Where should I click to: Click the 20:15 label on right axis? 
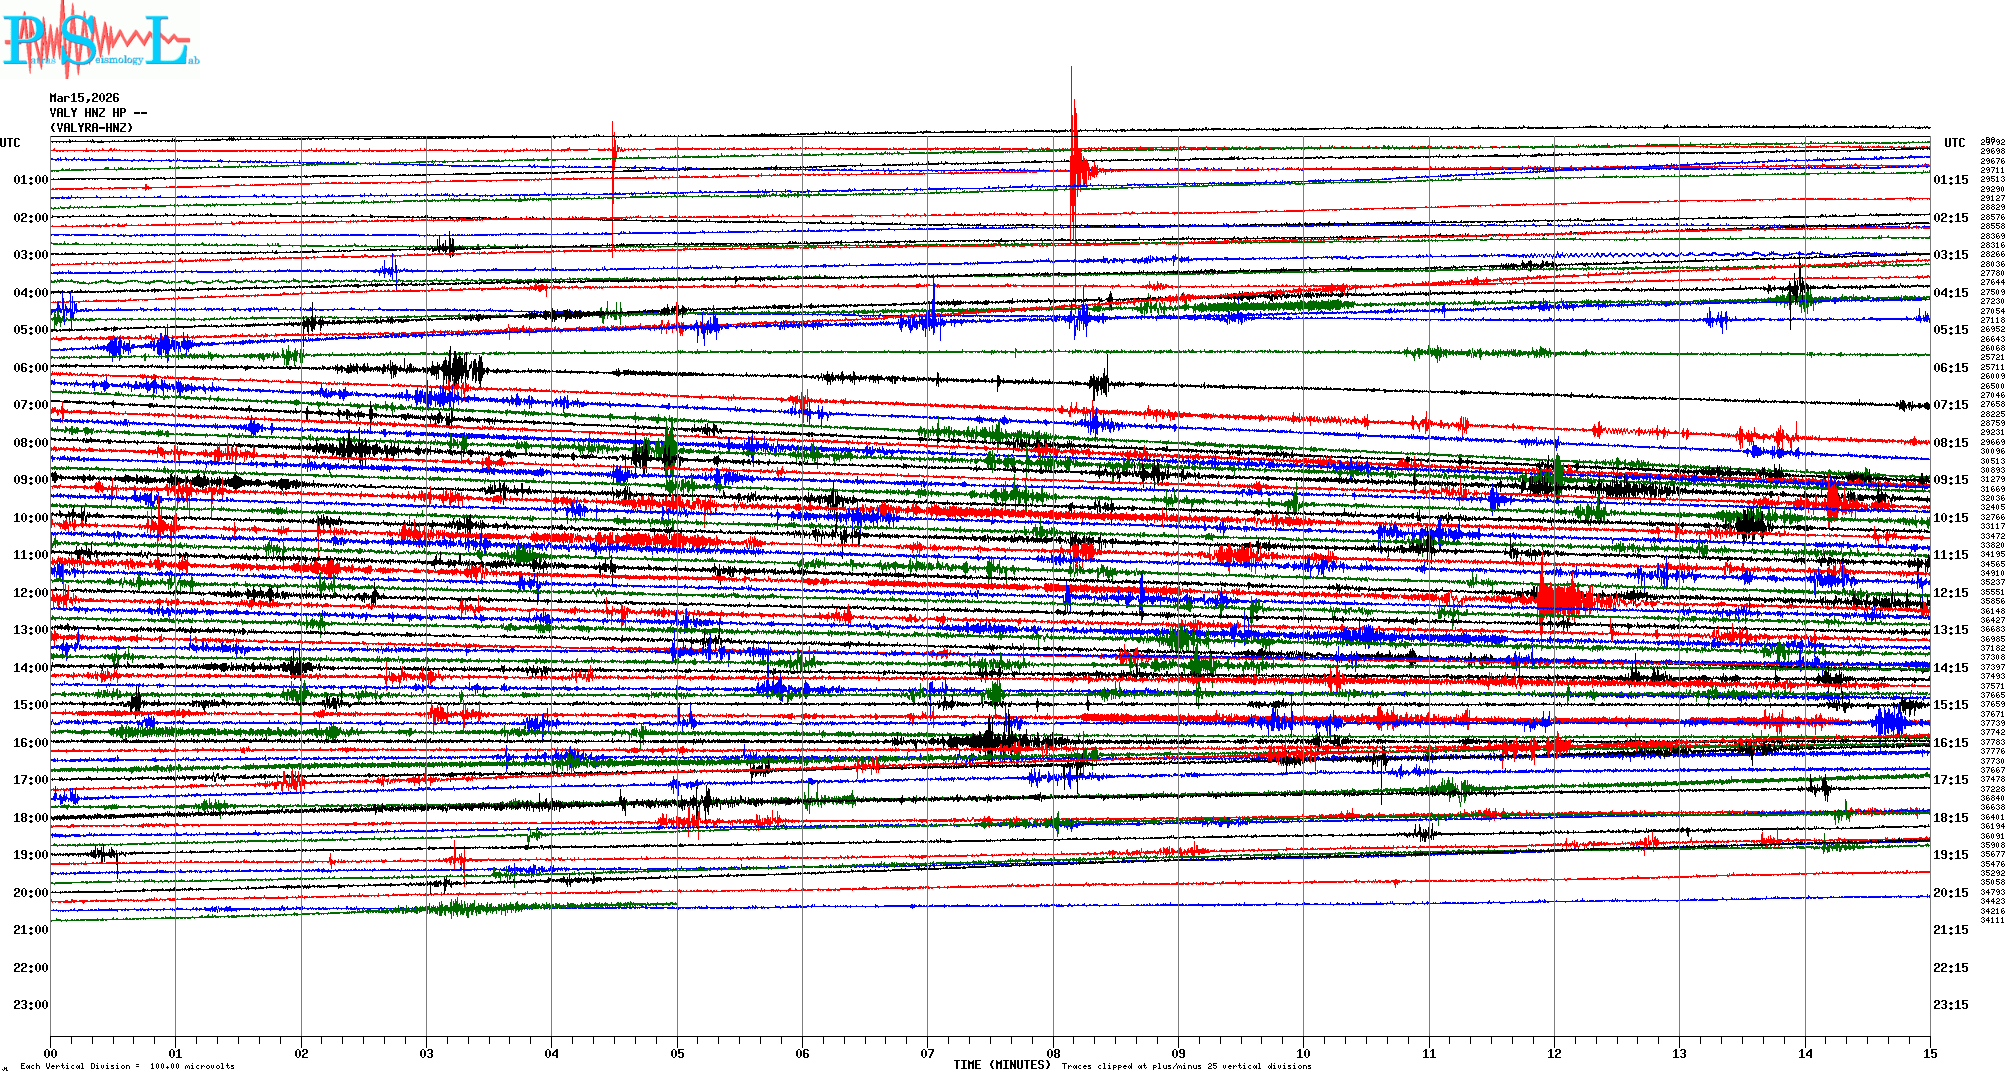pos(1950,893)
